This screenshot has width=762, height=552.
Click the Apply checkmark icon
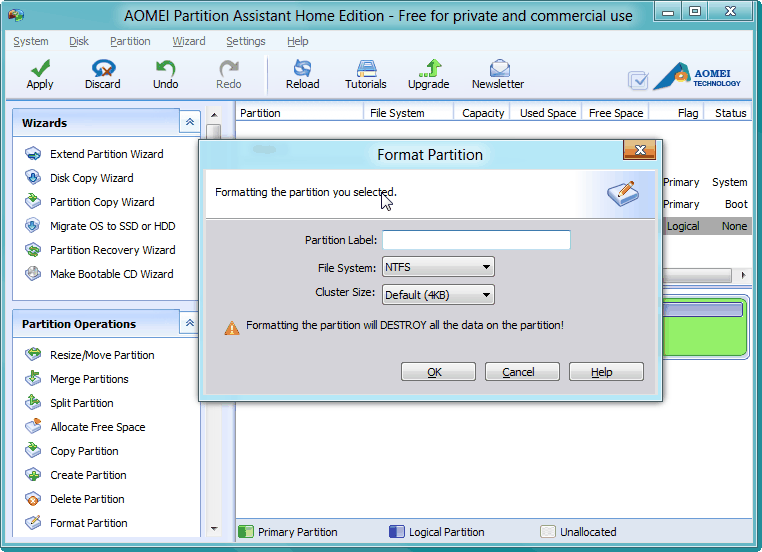click(x=40, y=68)
